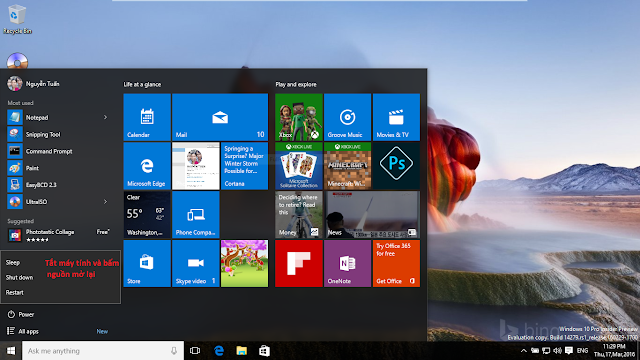Click the Ask me anything search box

click(x=103, y=351)
